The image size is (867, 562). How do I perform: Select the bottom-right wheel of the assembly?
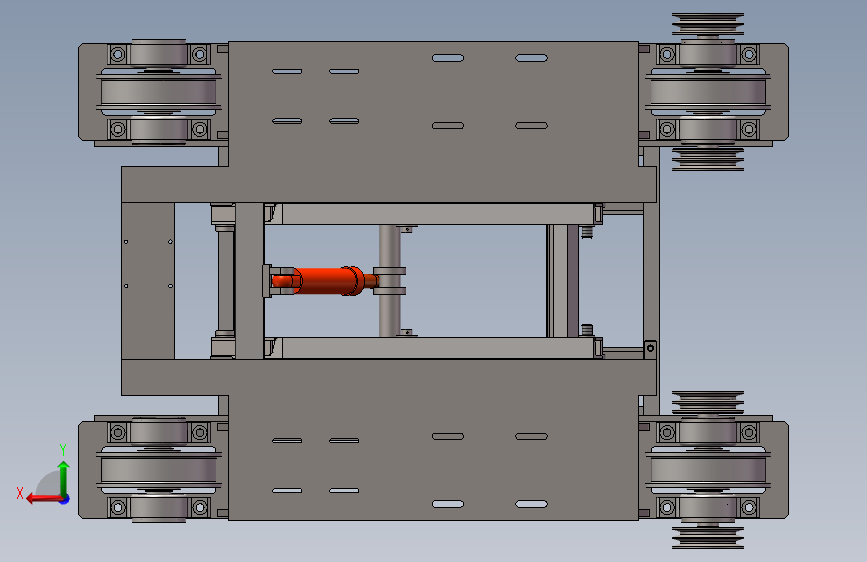pos(708,470)
